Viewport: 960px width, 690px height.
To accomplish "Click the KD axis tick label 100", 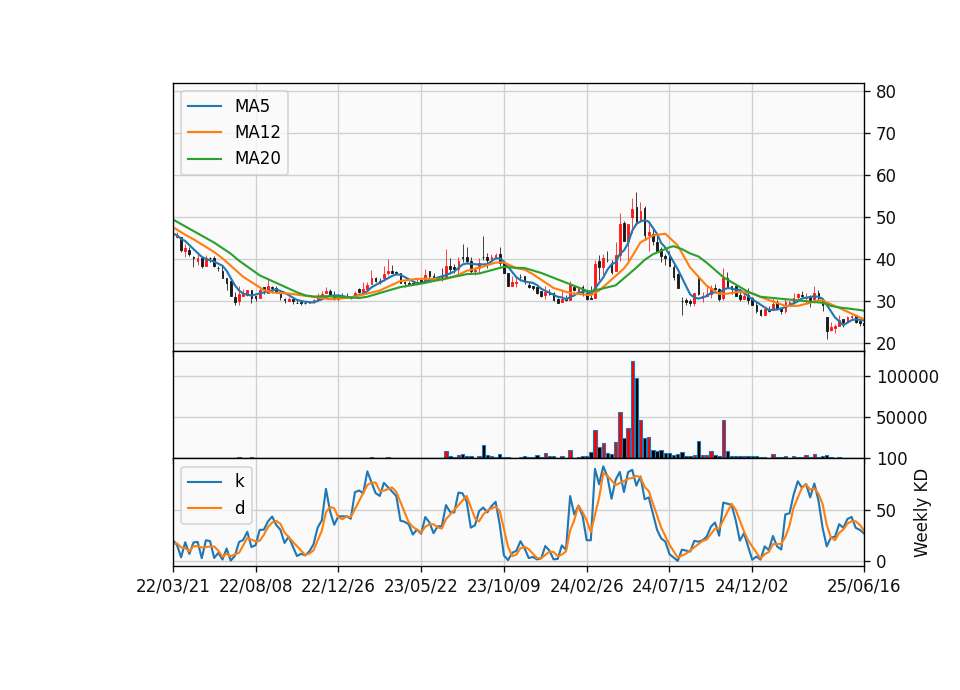I will 892,459.
